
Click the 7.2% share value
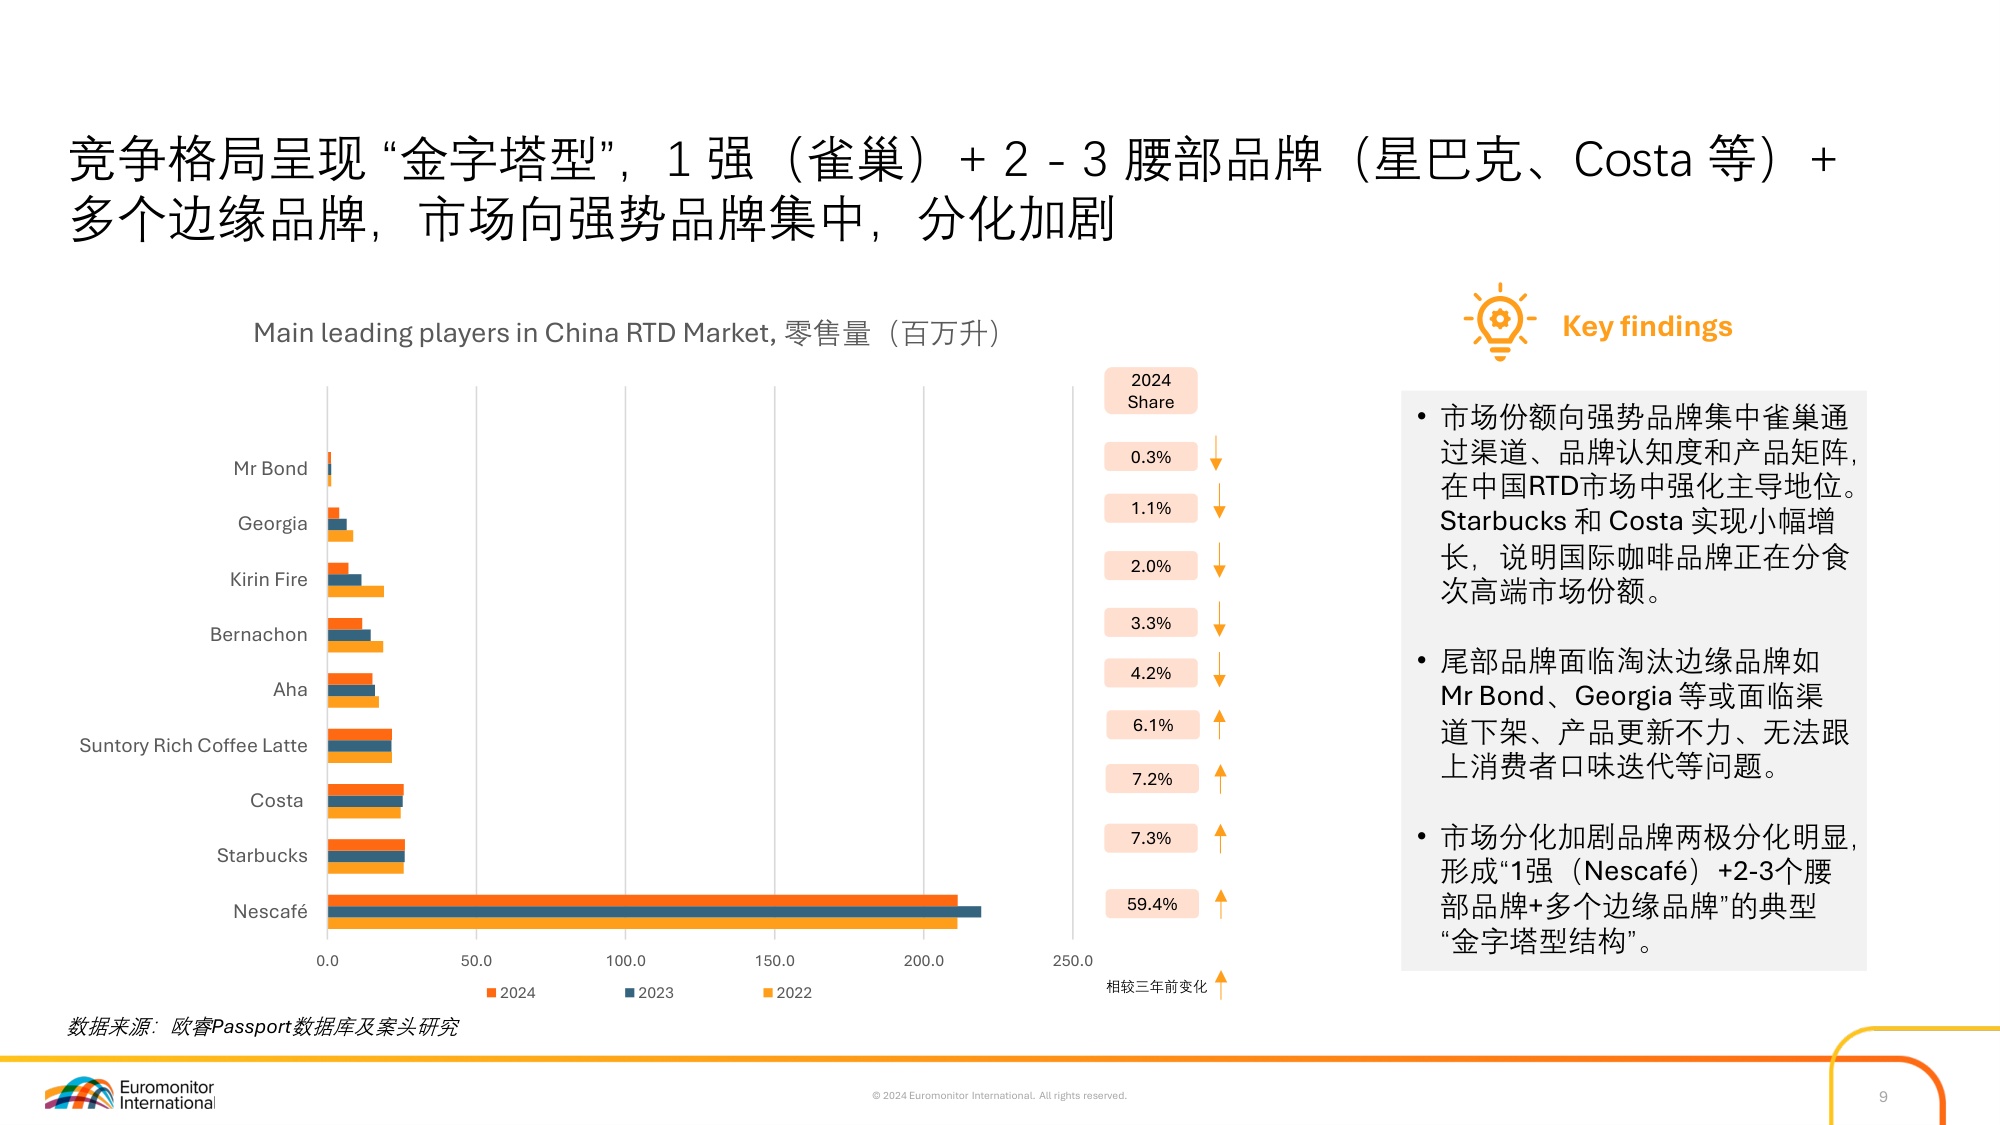coord(1152,779)
